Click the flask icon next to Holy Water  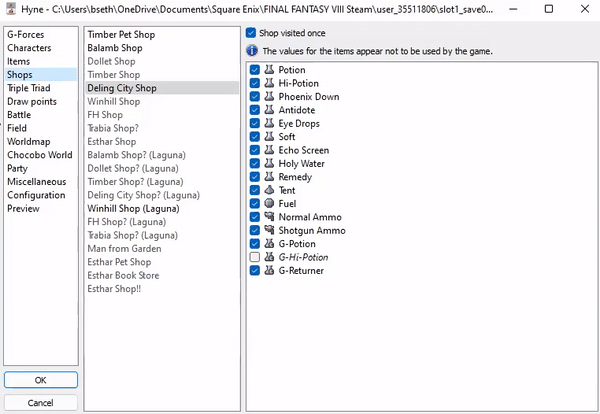pyautogui.click(x=269, y=163)
